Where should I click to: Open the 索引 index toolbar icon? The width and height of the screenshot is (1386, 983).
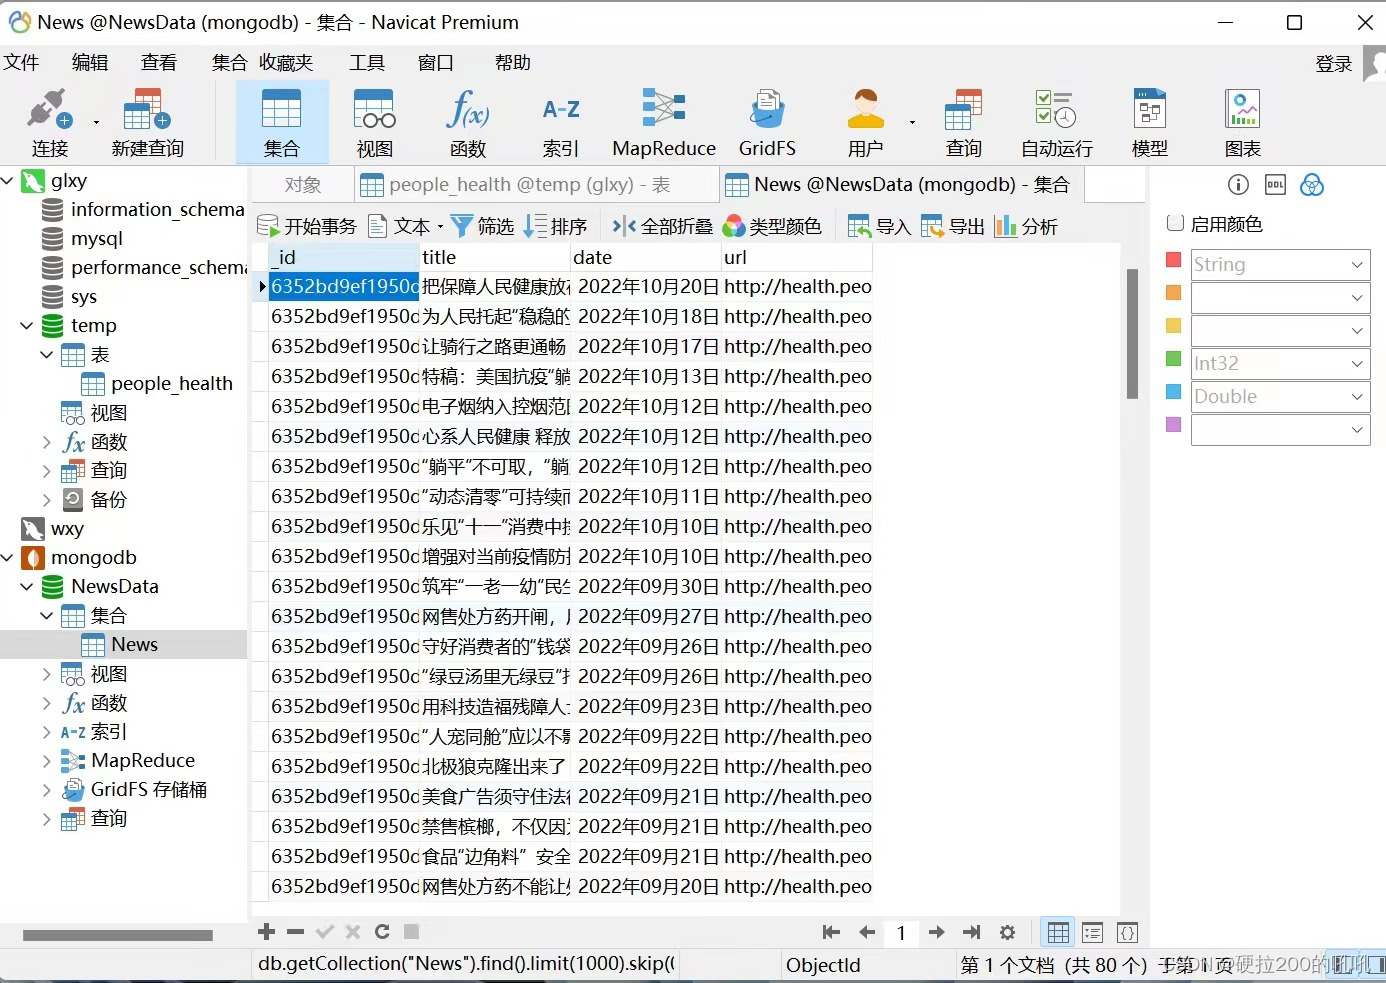pyautogui.click(x=561, y=123)
